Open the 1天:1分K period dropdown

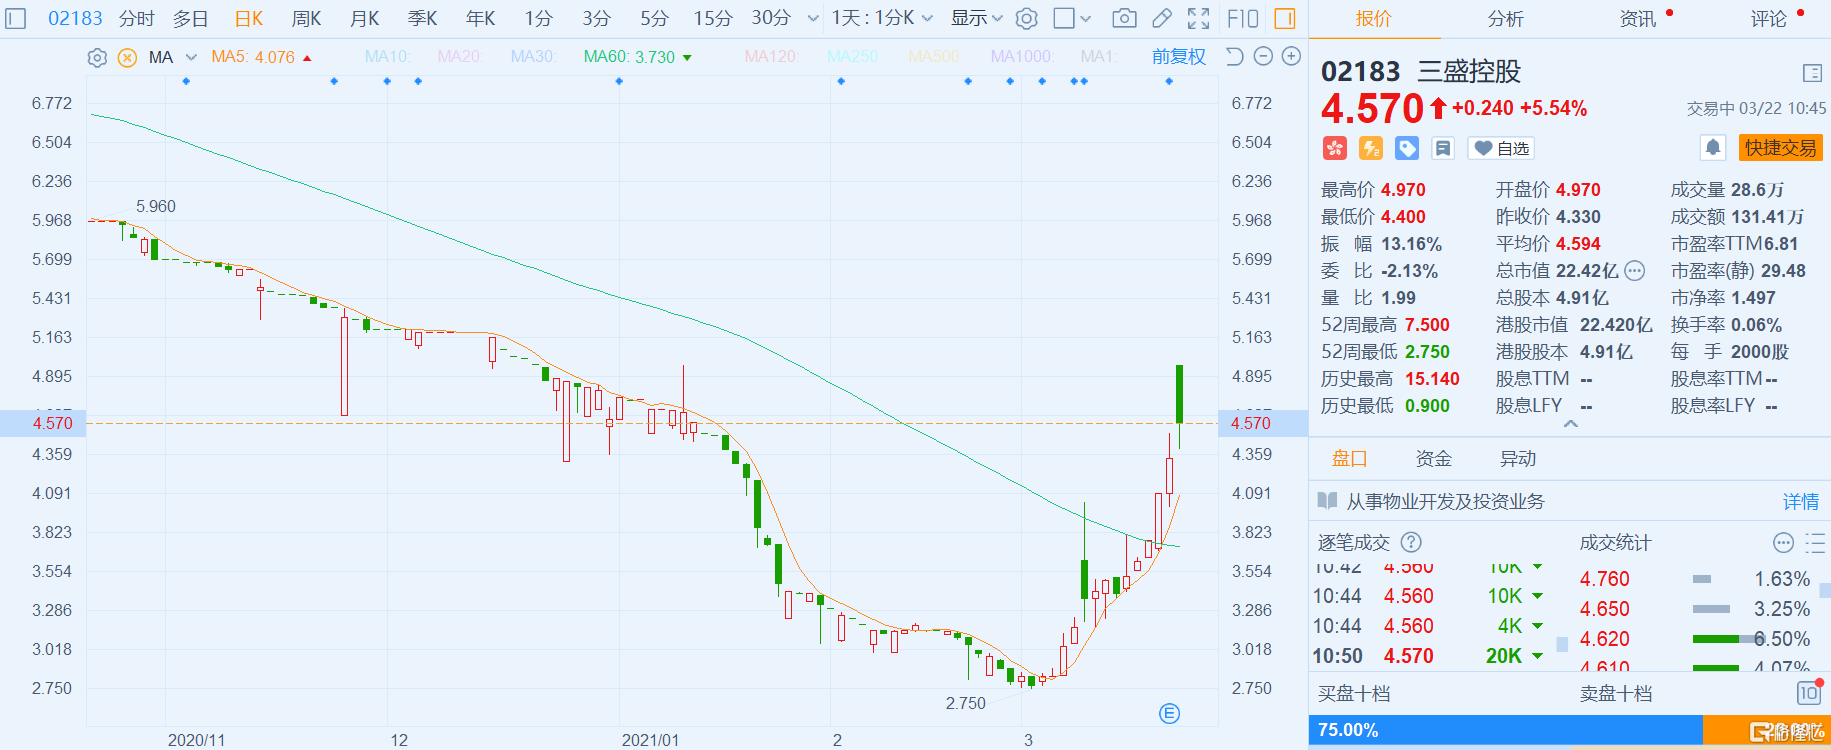(881, 19)
